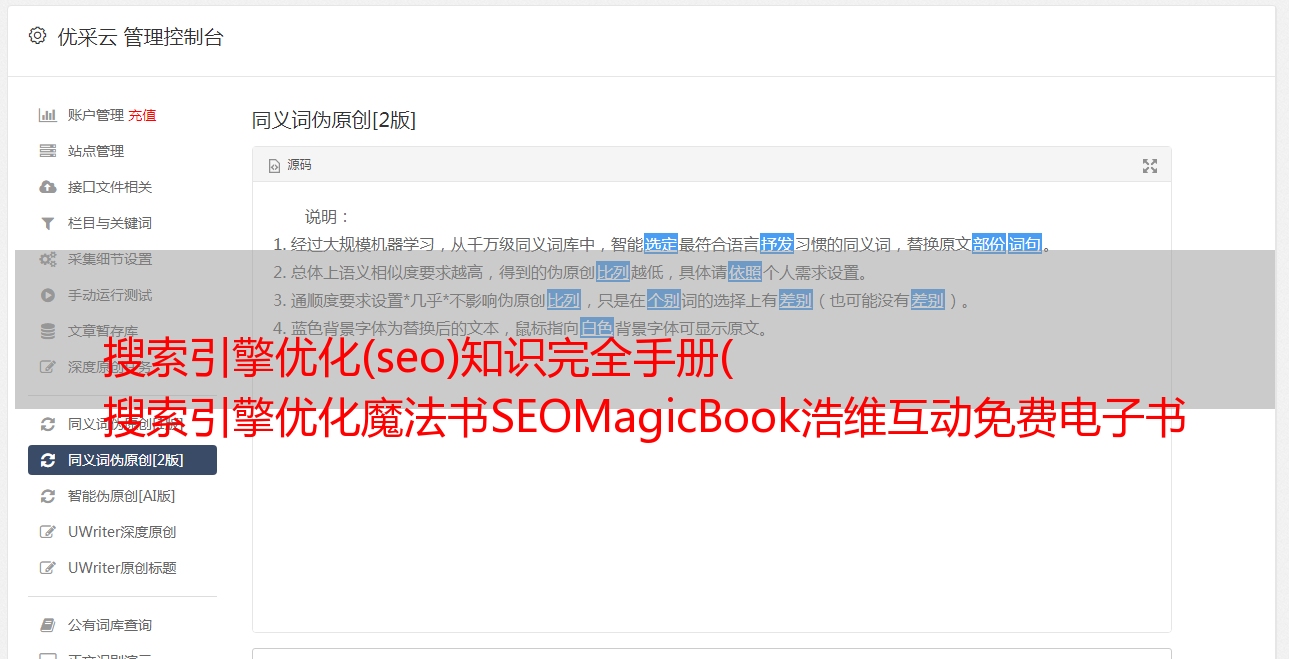
Task: Click the 优采云 管理控制台 title link
Action: click(140, 37)
